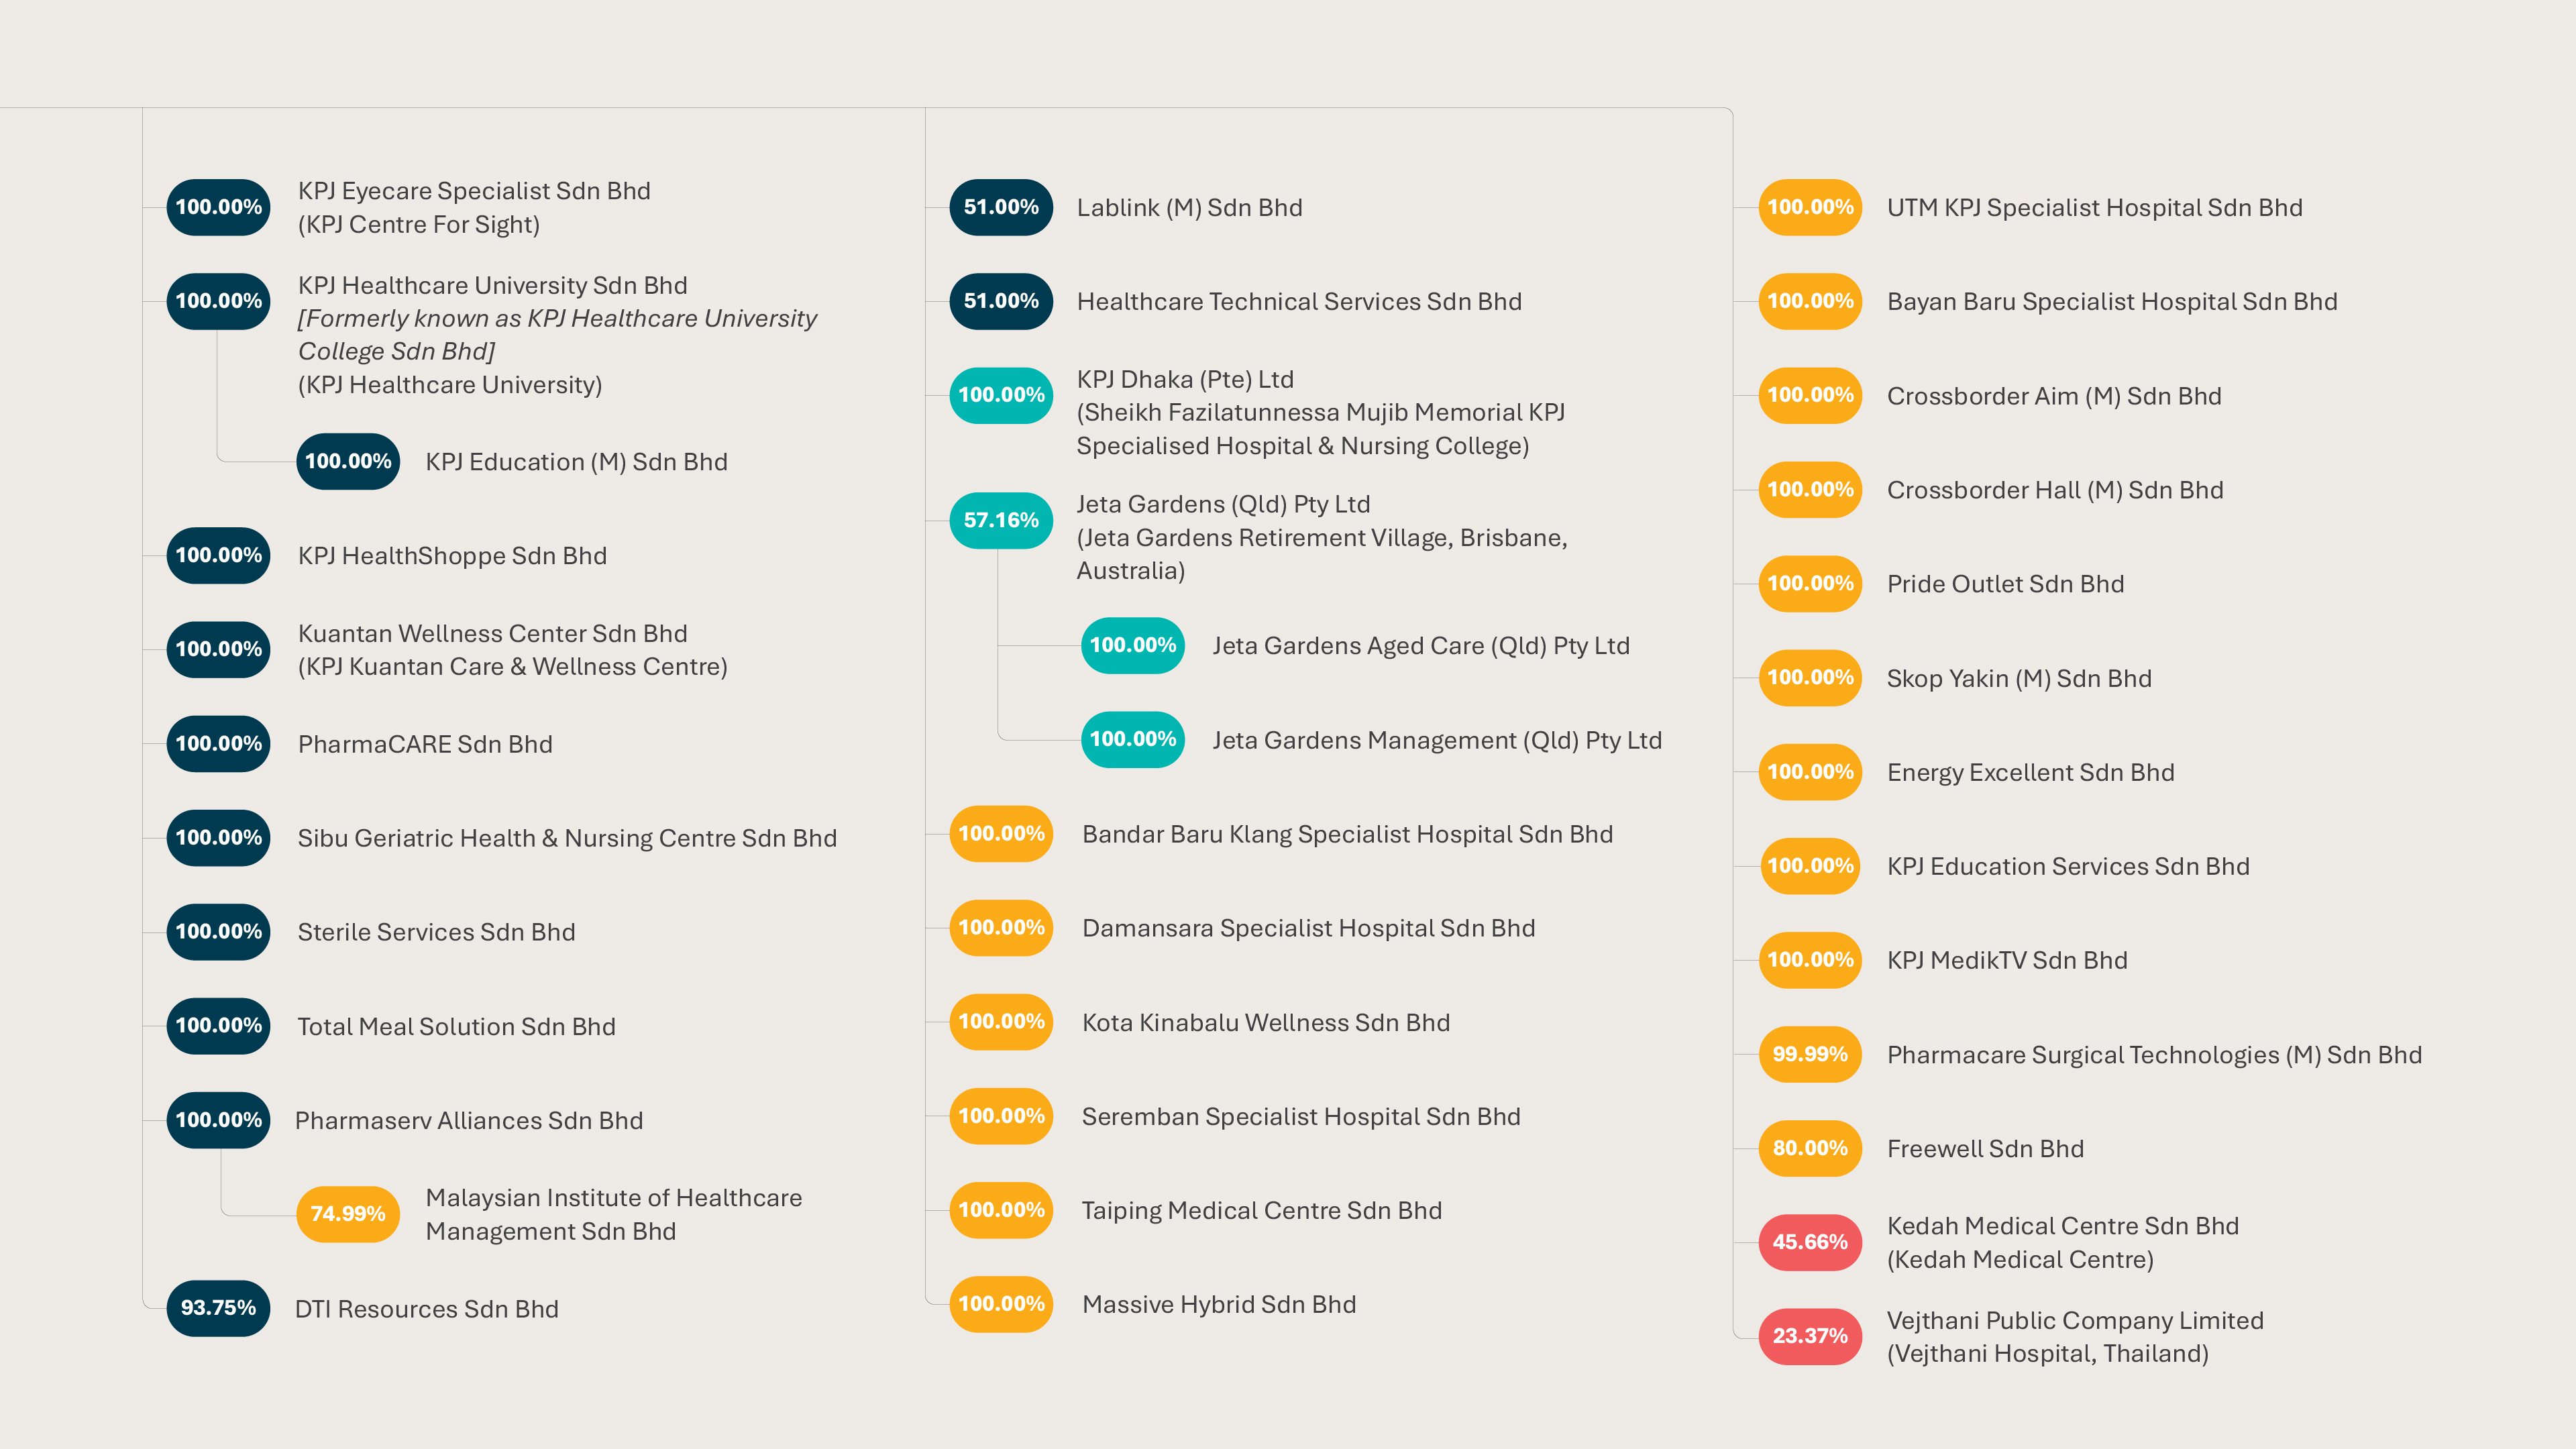2576x1449 pixels.
Task: Select the red 45.66% Kedah Medical badge
Action: coord(1810,1242)
